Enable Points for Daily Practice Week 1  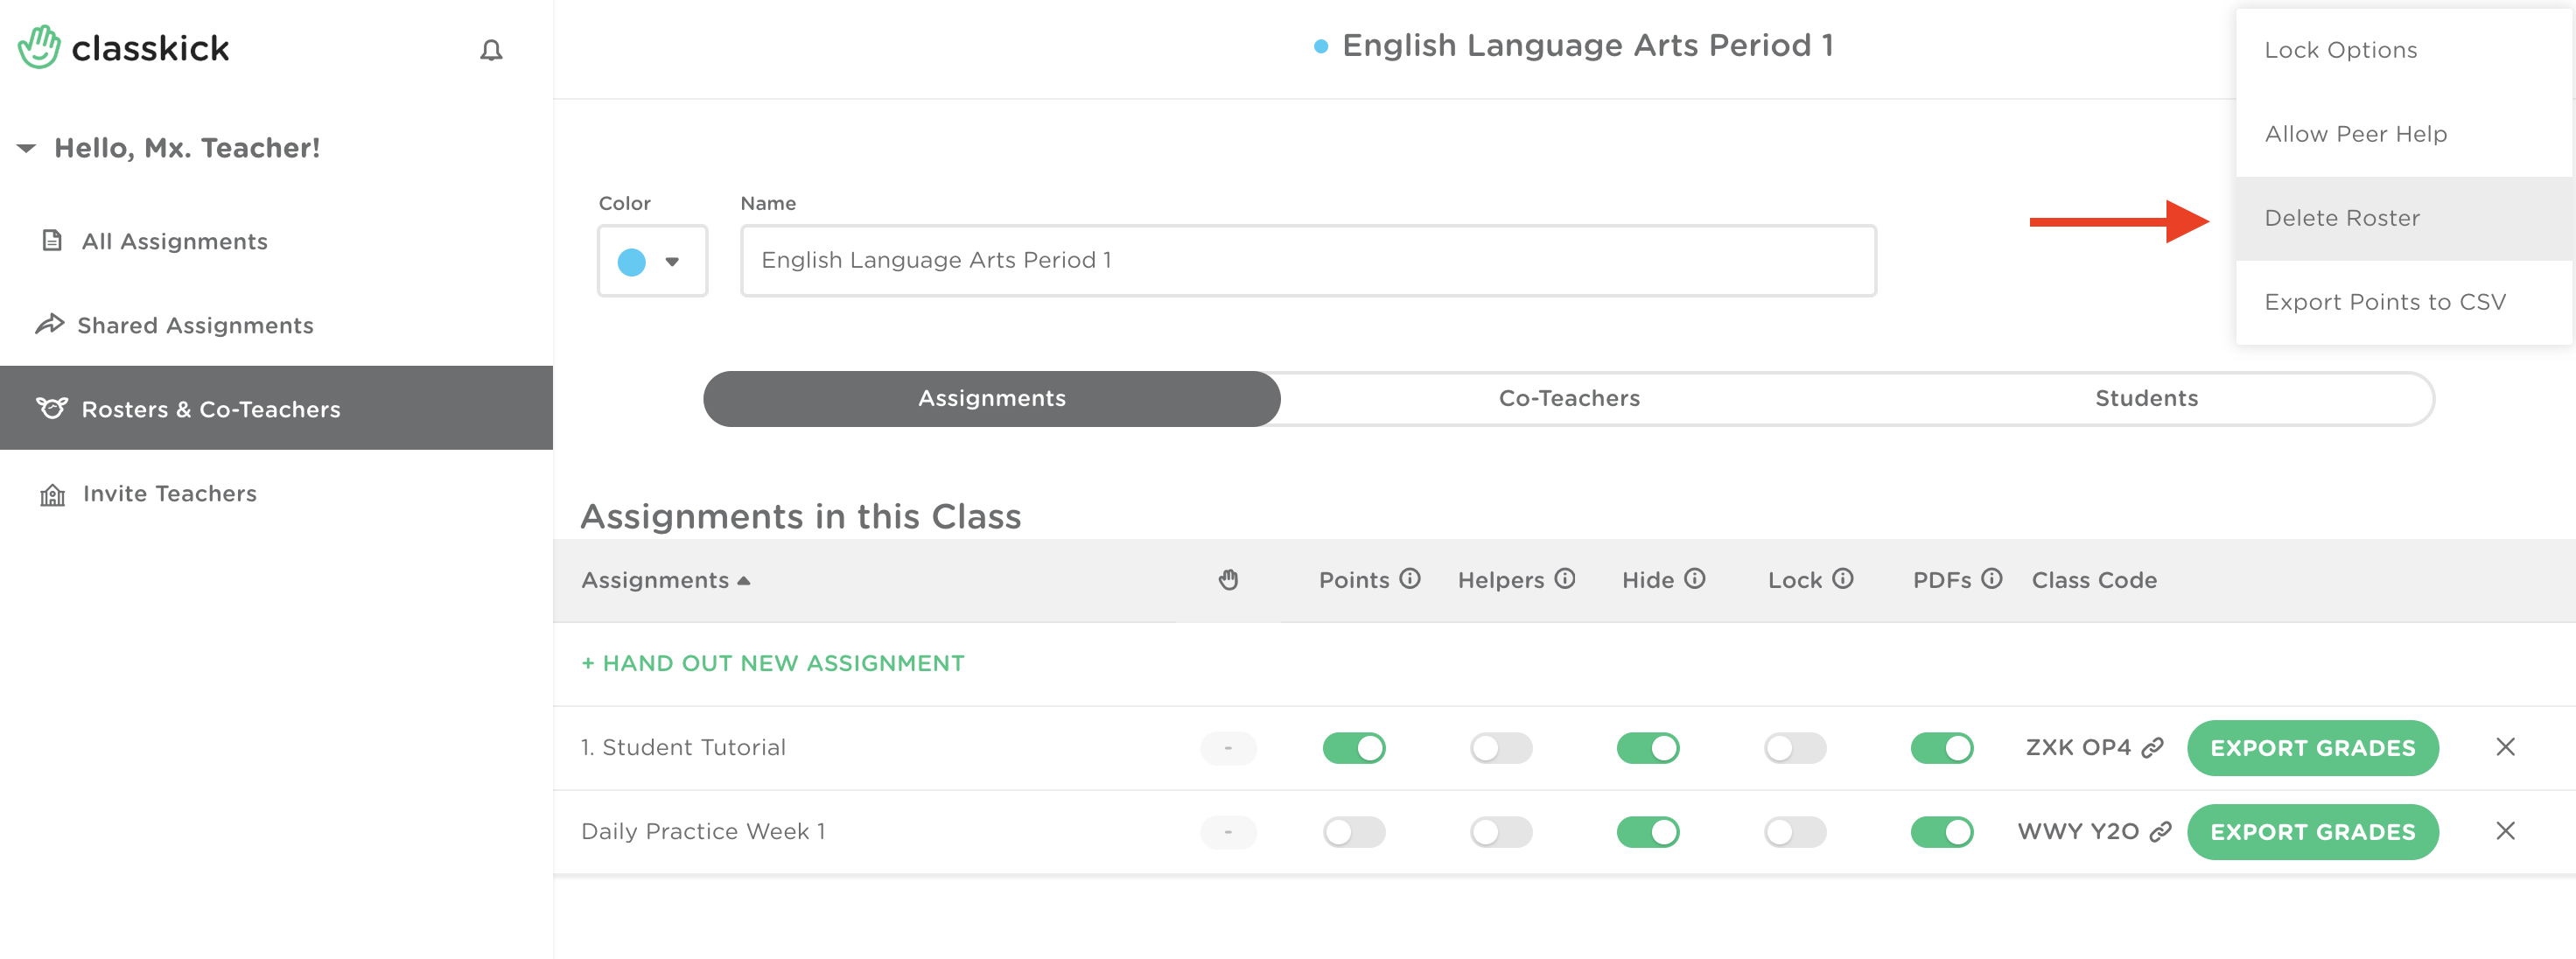pyautogui.click(x=1354, y=832)
